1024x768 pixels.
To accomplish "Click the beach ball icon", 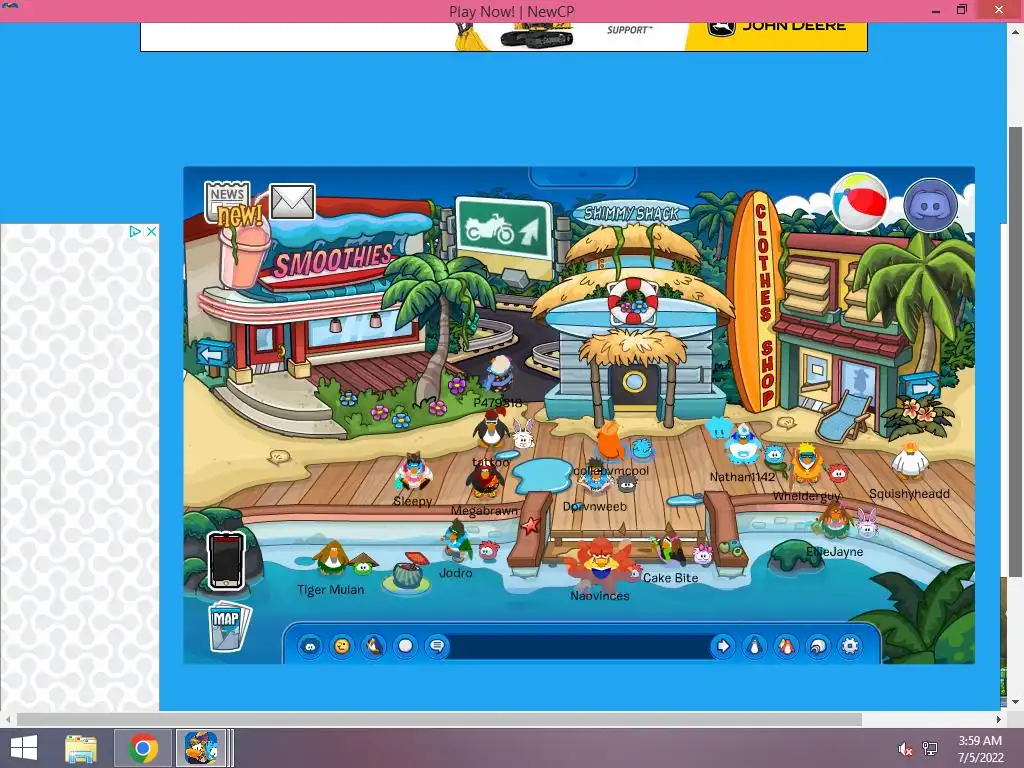I will point(858,202).
